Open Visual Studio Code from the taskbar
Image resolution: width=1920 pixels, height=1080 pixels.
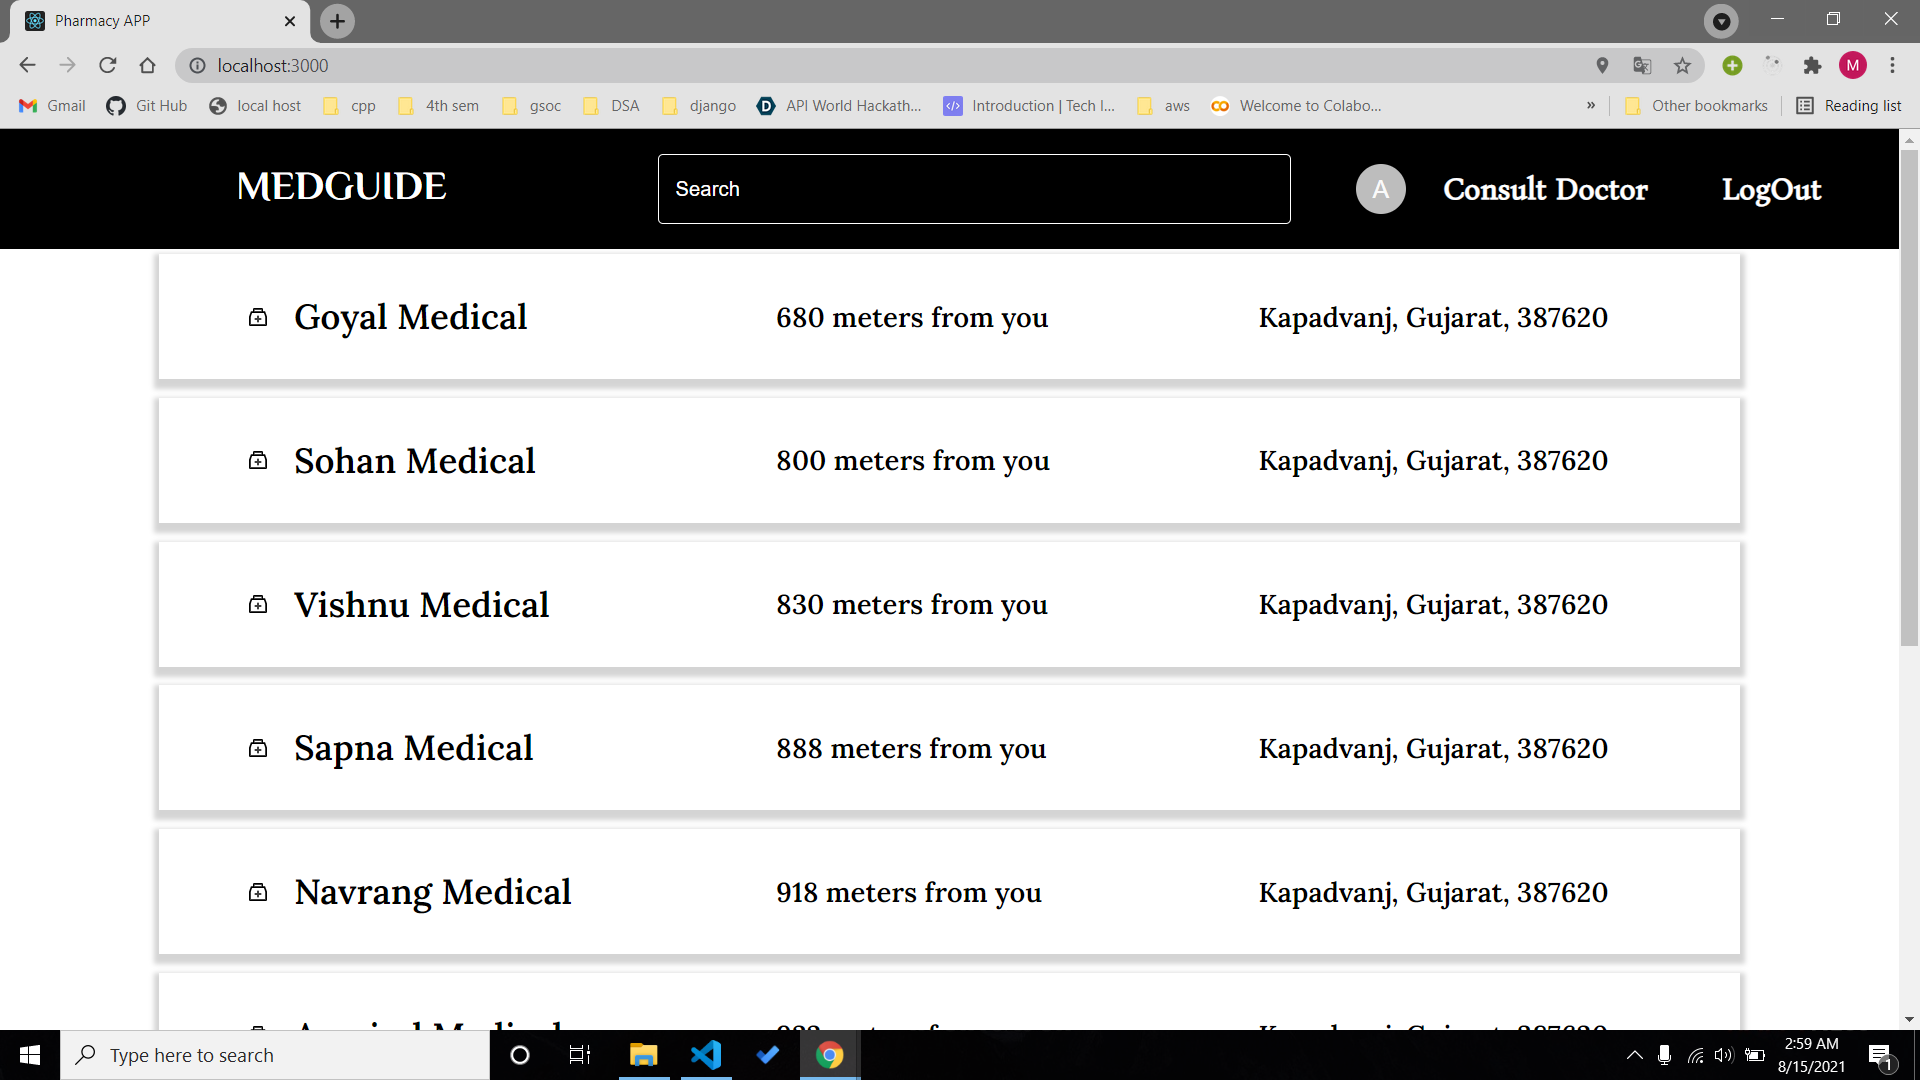click(706, 1055)
